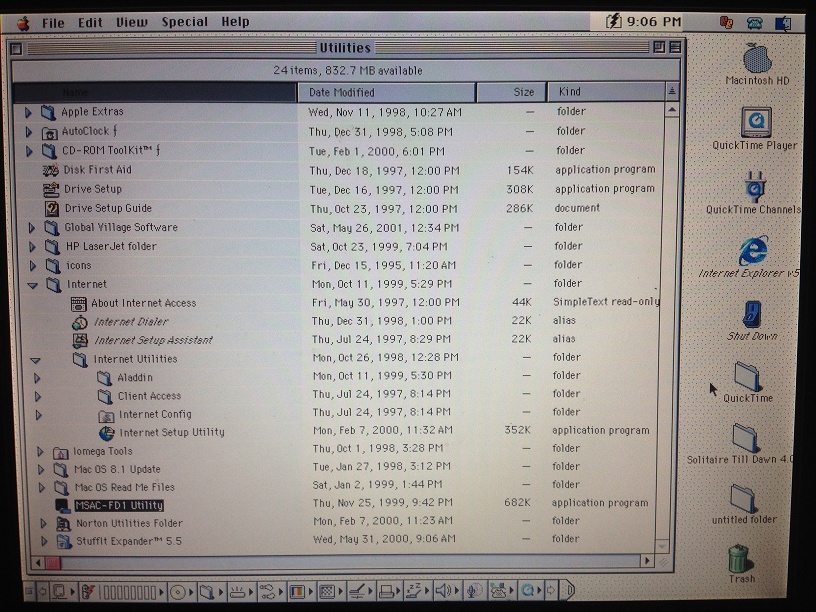This screenshot has height=612, width=816.
Task: Click the horizontal scrollbar right arrow
Action: coord(647,560)
